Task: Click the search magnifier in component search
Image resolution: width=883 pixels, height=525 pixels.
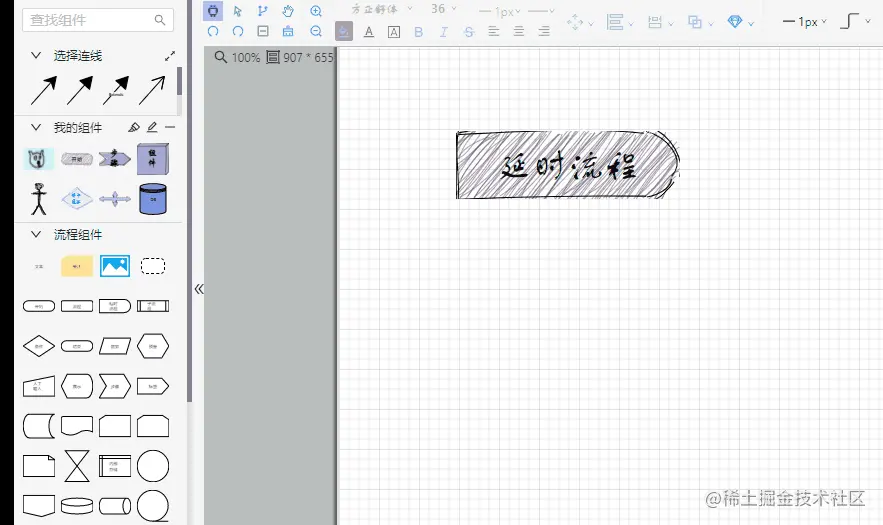Action: pos(160,20)
